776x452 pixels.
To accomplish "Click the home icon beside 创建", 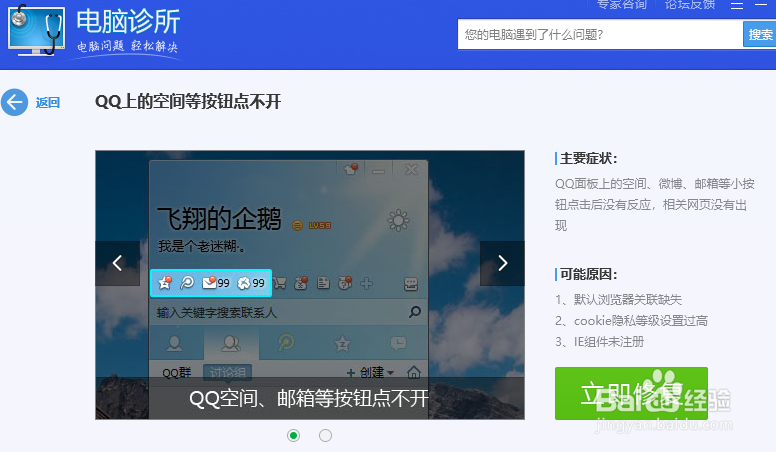I will pos(414,372).
